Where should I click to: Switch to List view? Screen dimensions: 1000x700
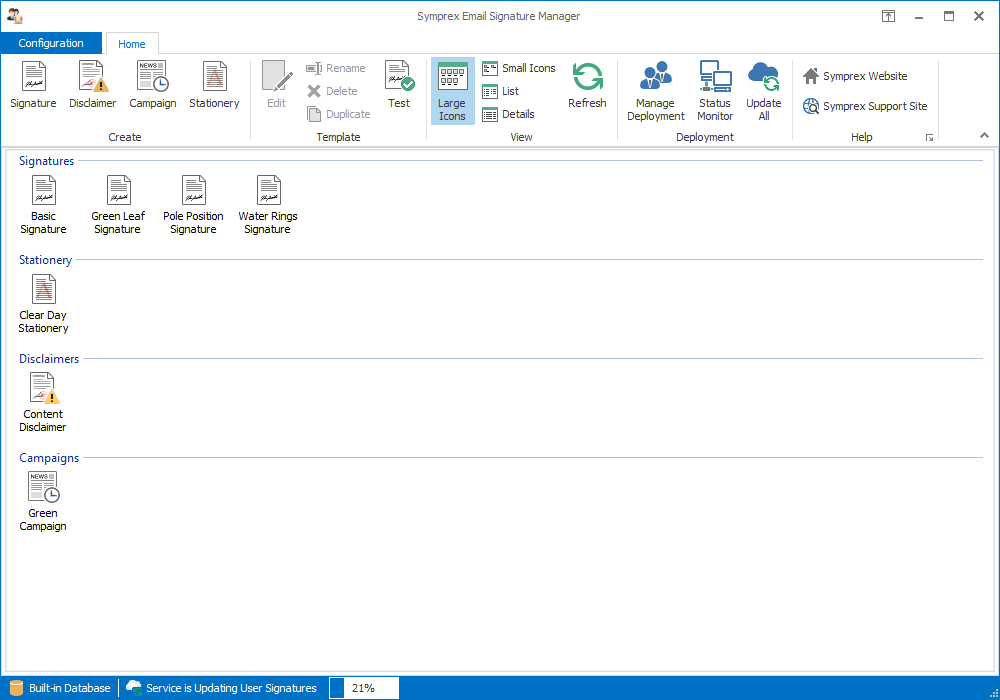pos(501,91)
